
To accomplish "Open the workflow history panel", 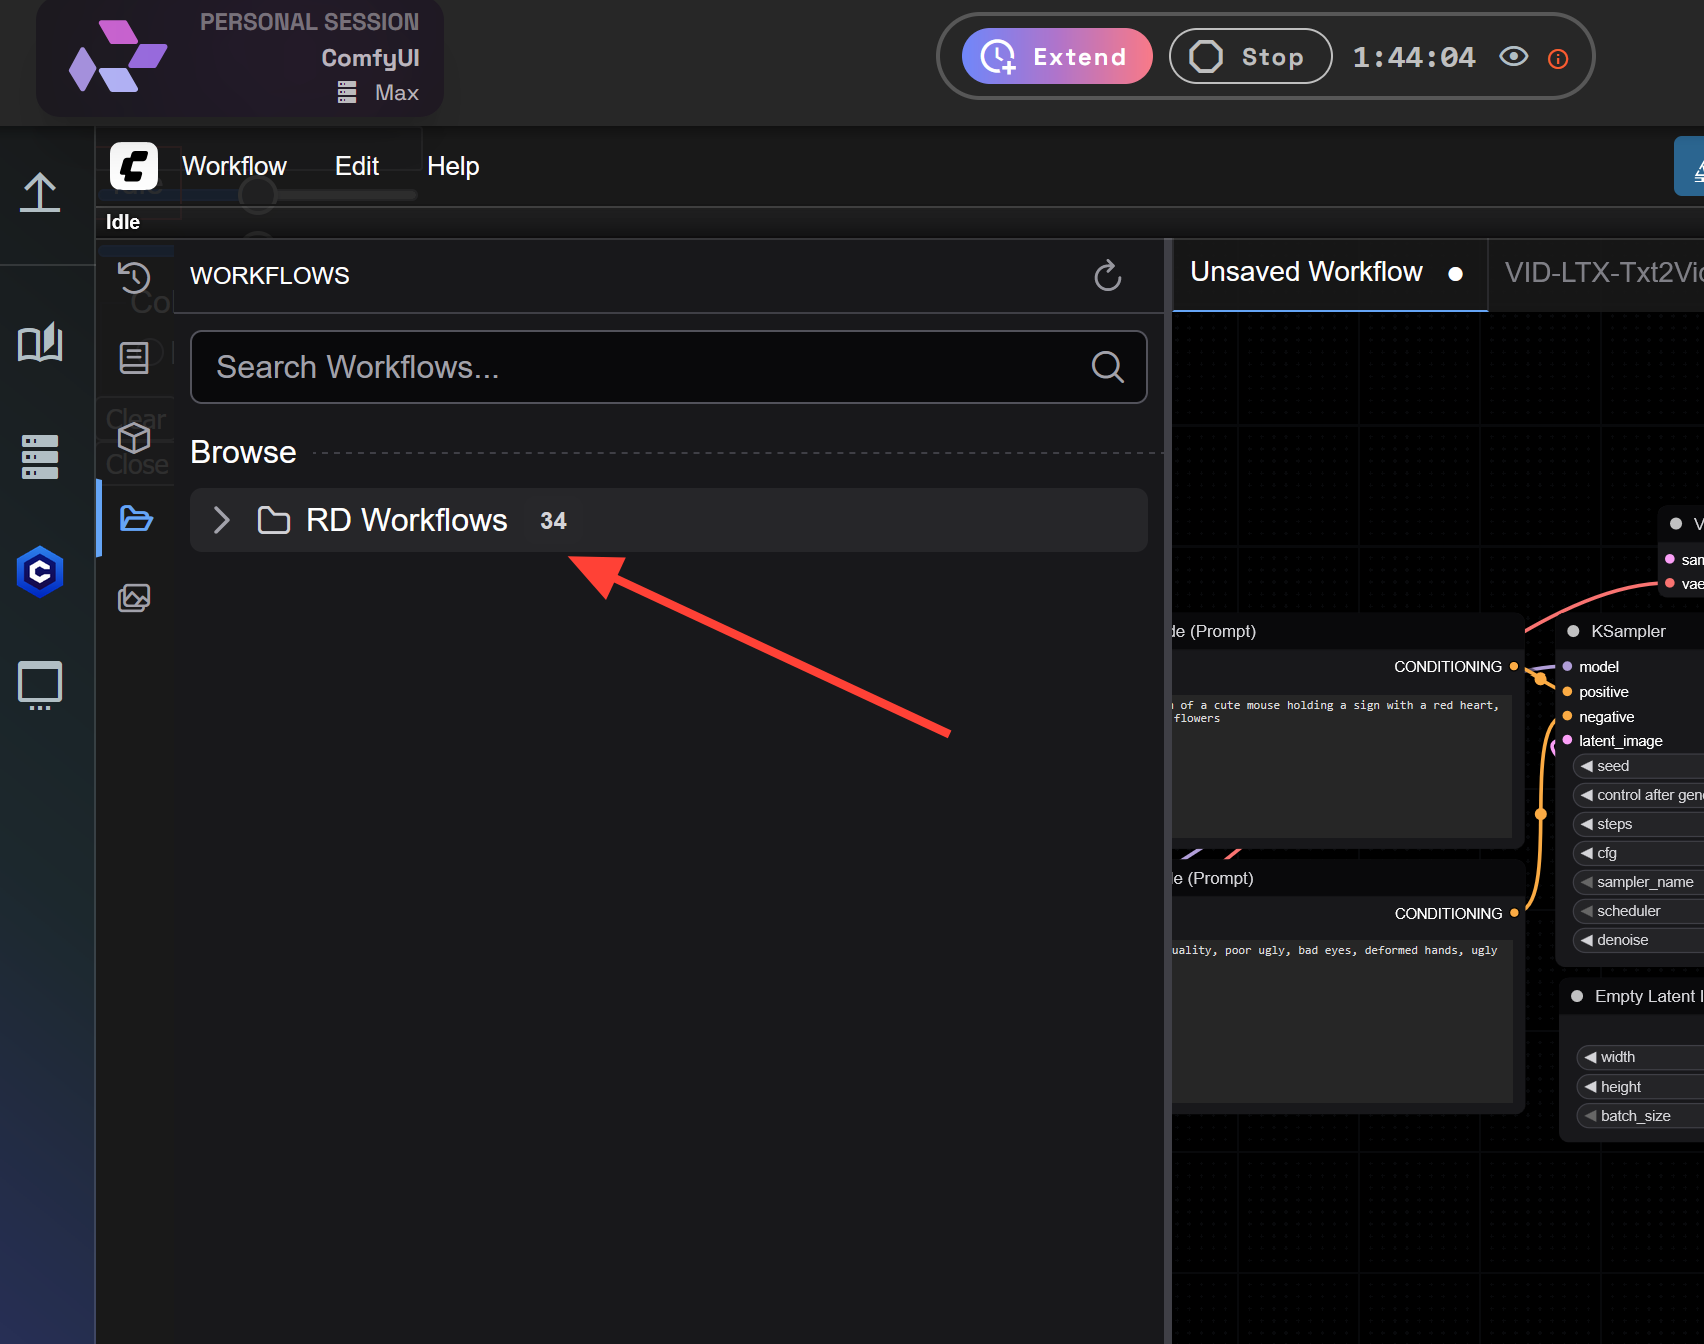I will click(135, 278).
